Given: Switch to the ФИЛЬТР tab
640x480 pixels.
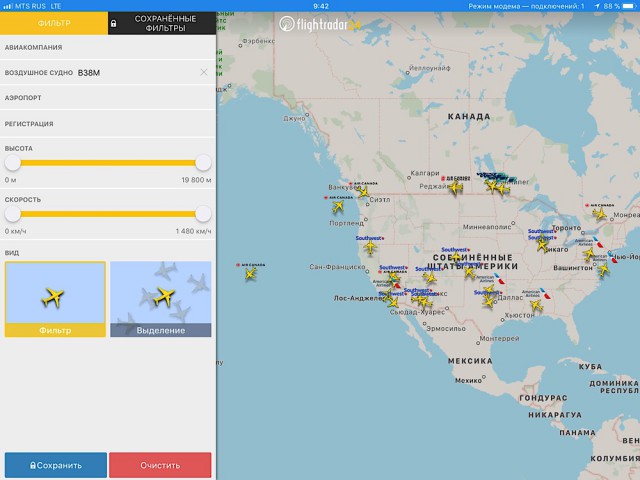Looking at the screenshot, I should [54, 23].
